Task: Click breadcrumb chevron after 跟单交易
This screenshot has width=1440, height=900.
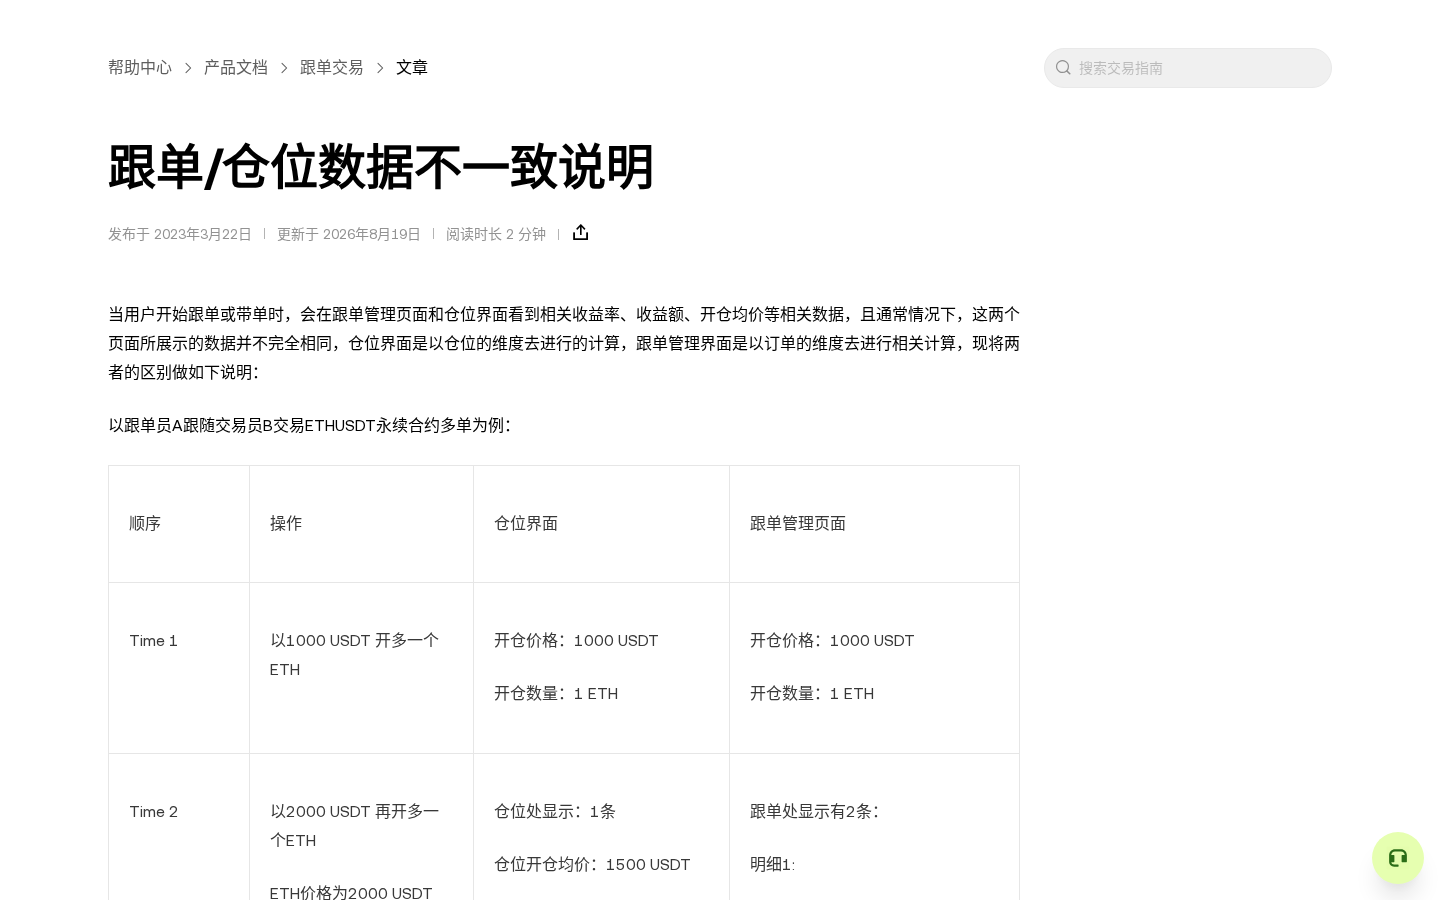Action: click(380, 68)
